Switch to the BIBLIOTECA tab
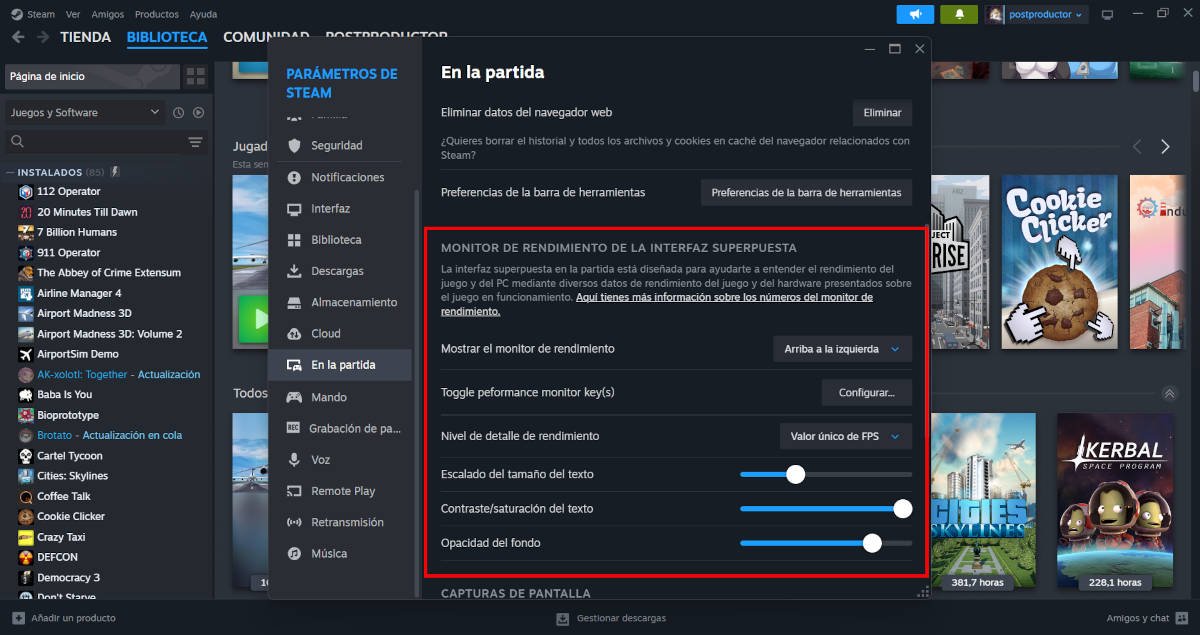 [167, 37]
